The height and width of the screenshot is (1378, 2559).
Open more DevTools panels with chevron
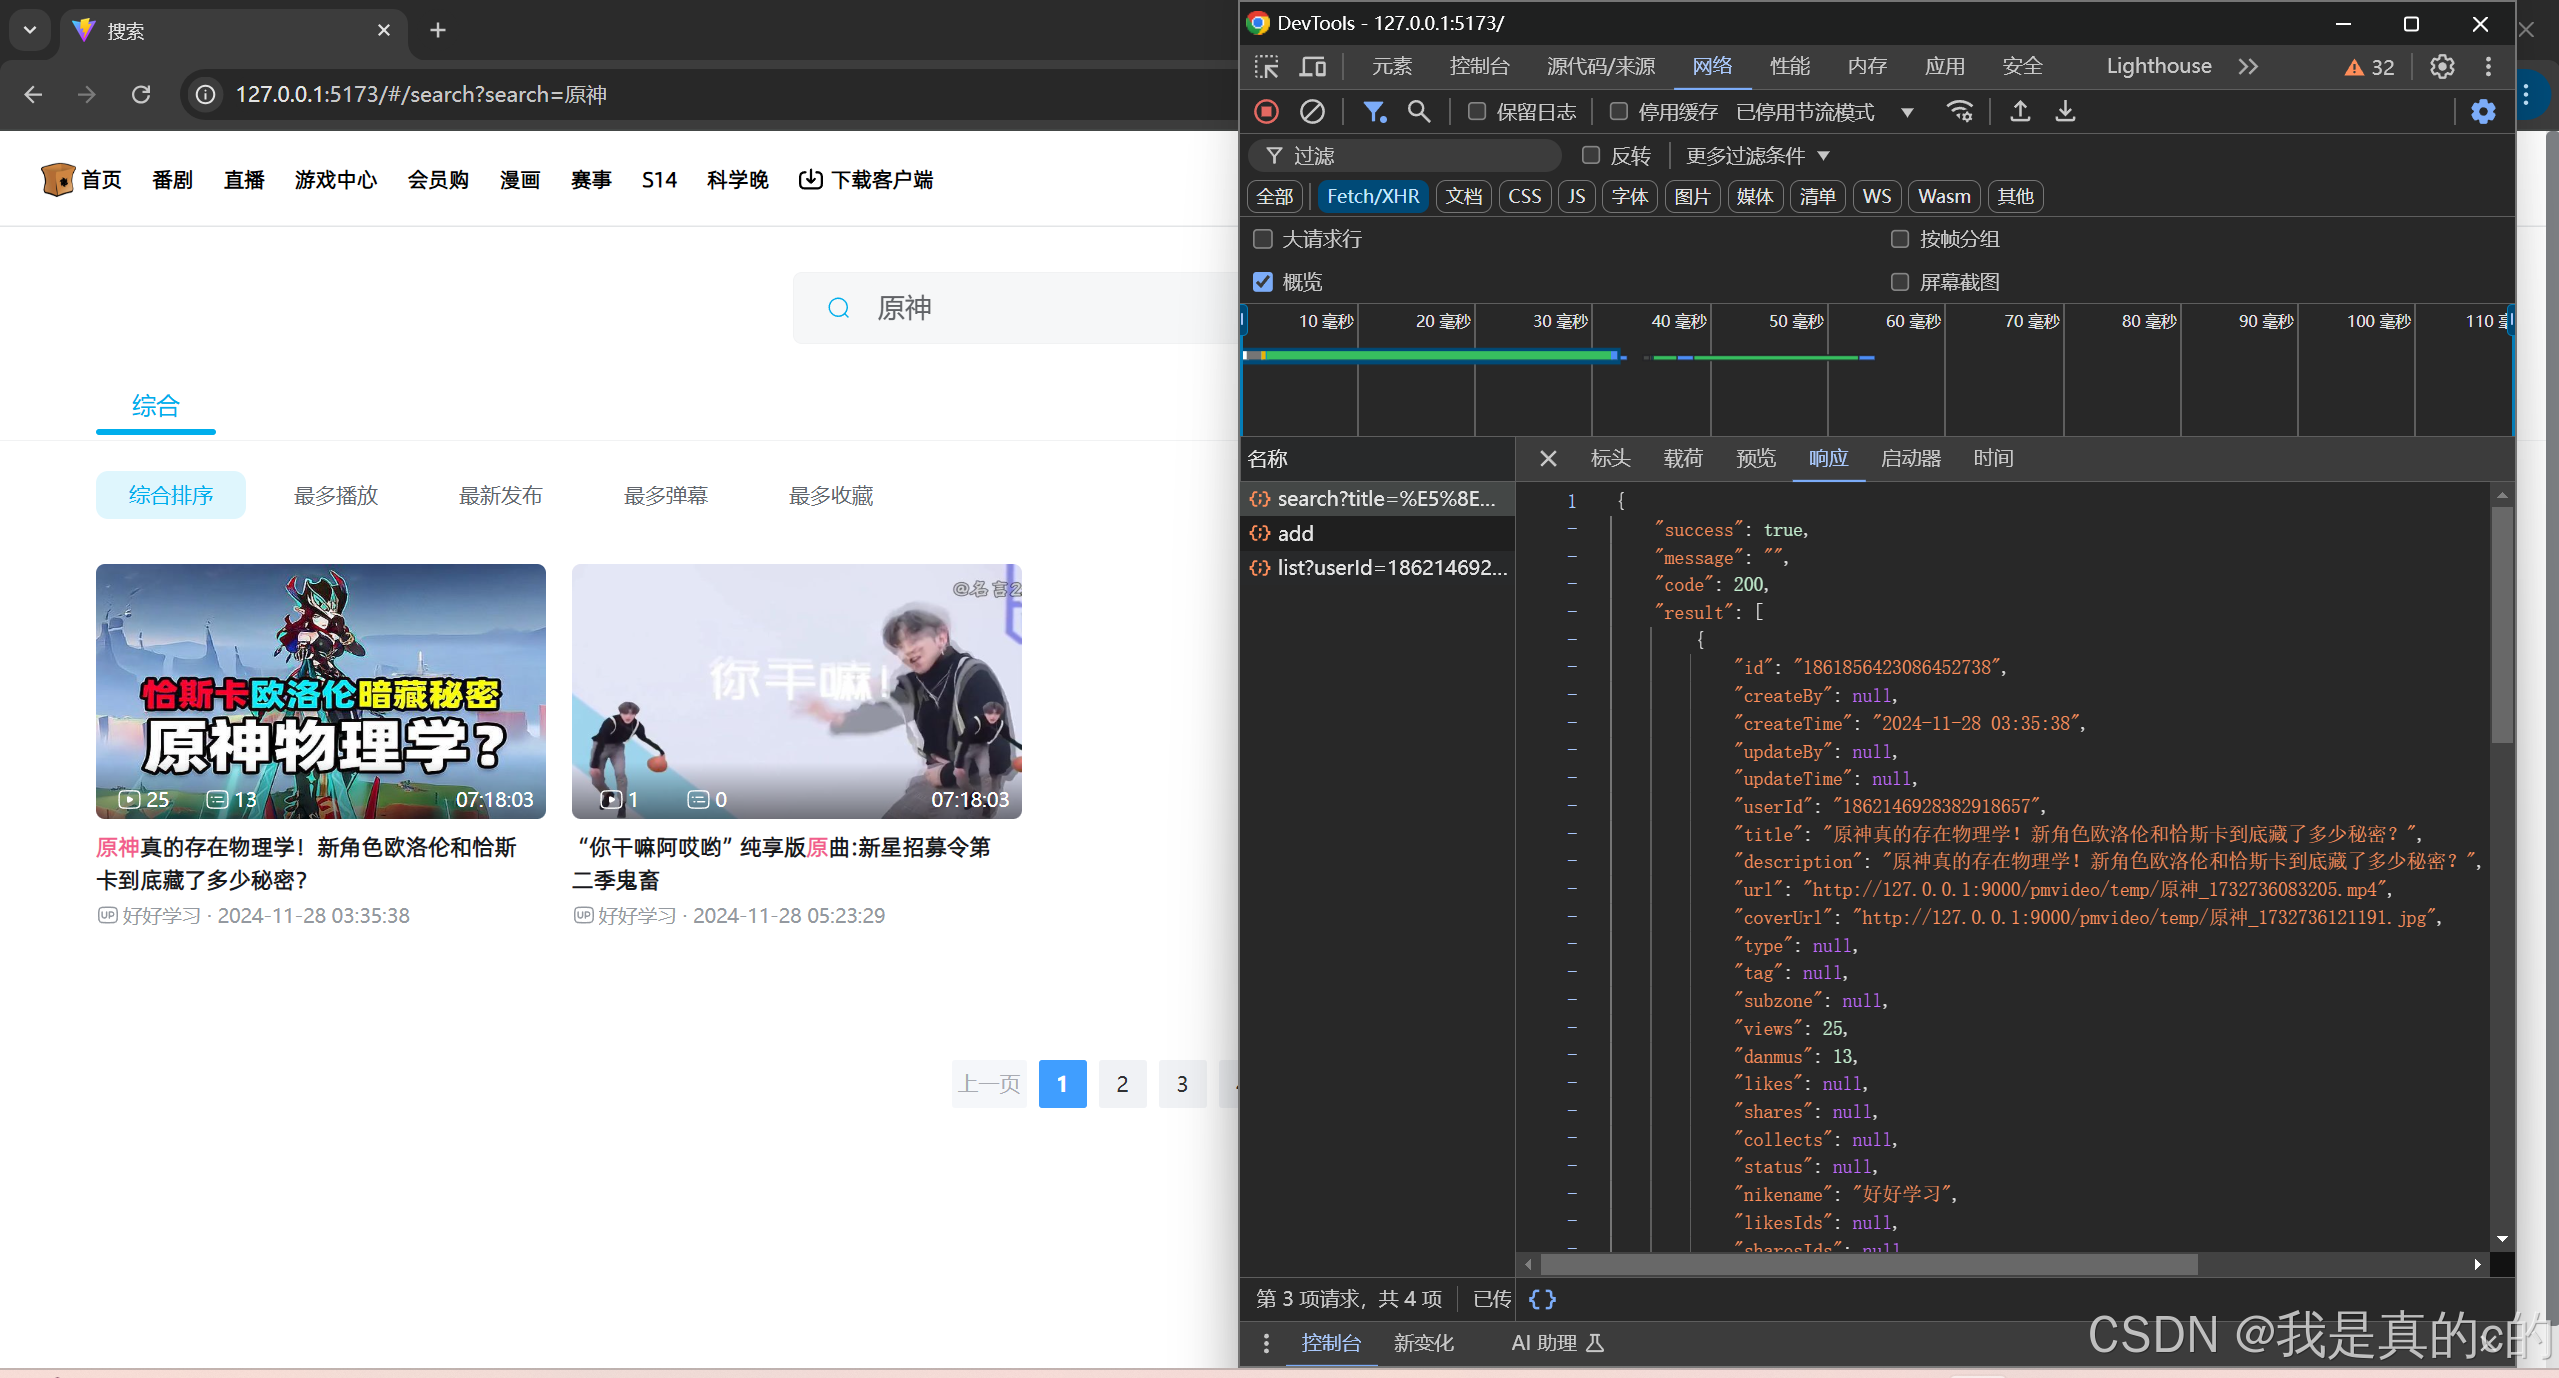click(2247, 66)
